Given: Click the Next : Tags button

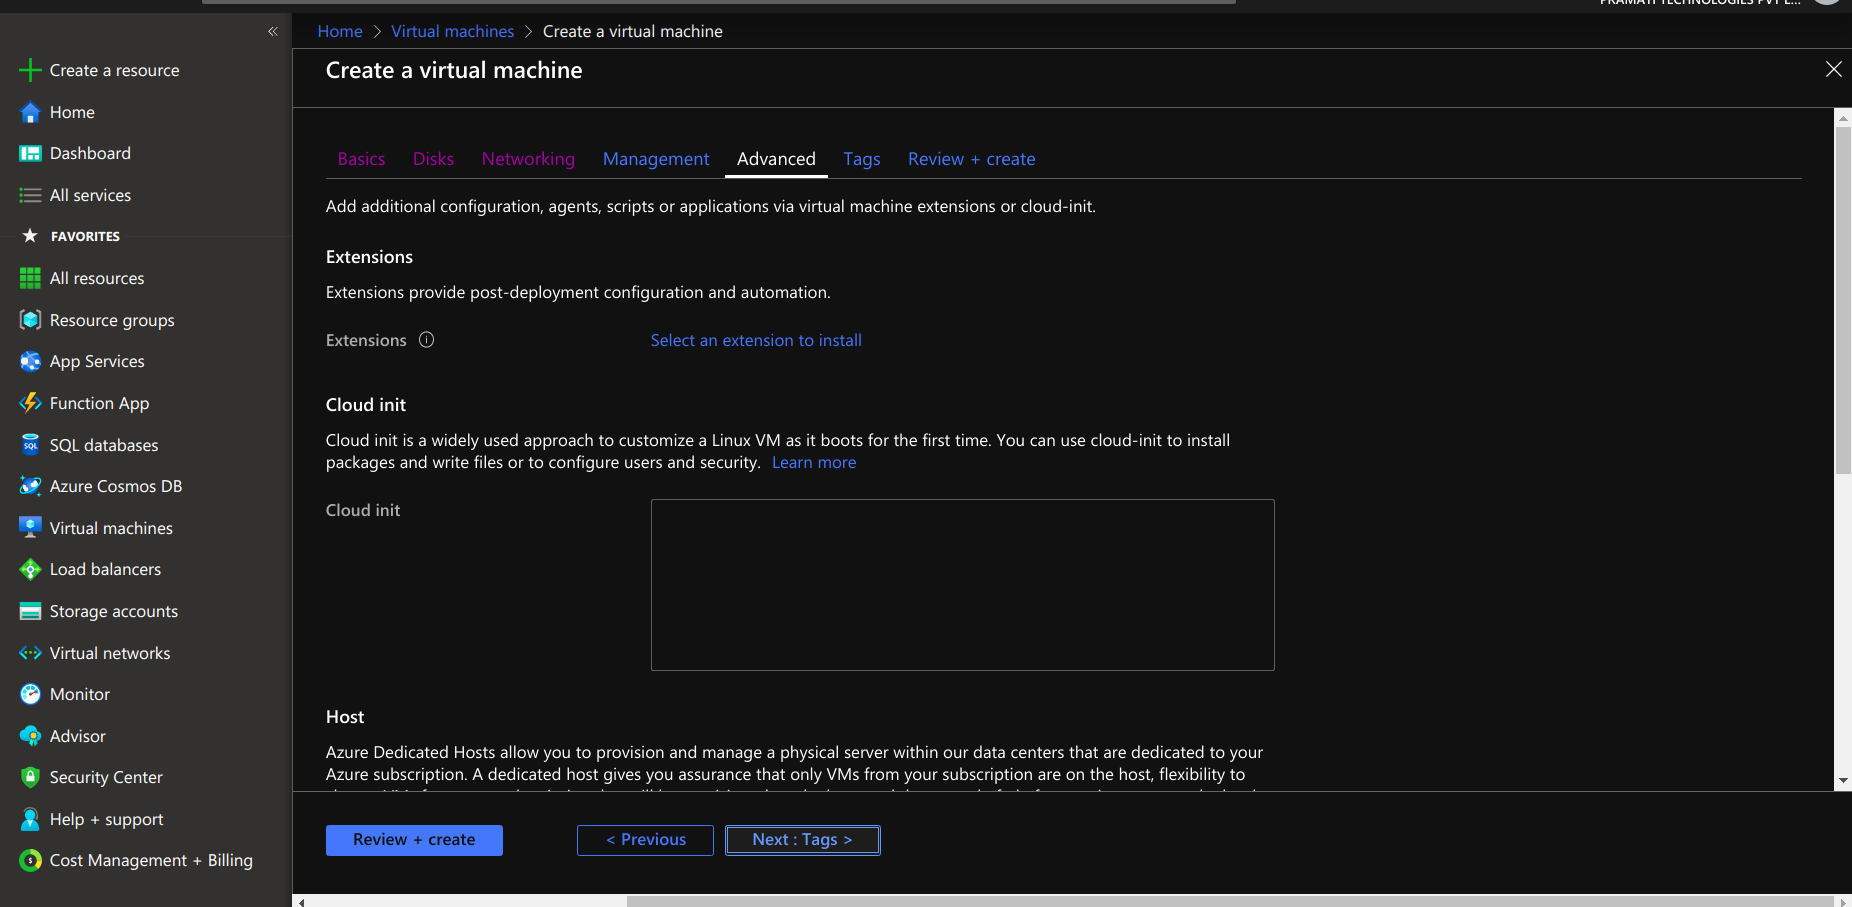Looking at the screenshot, I should click(x=802, y=840).
